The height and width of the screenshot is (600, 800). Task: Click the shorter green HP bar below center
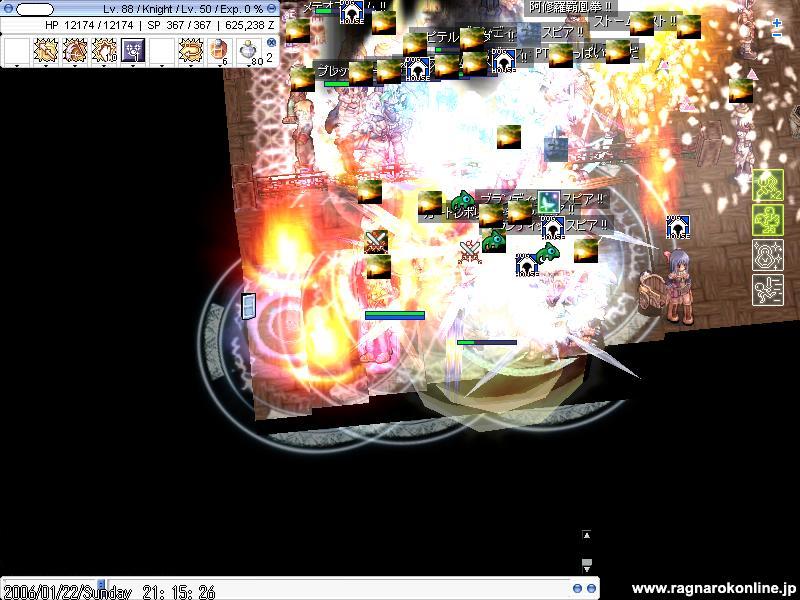(487, 342)
